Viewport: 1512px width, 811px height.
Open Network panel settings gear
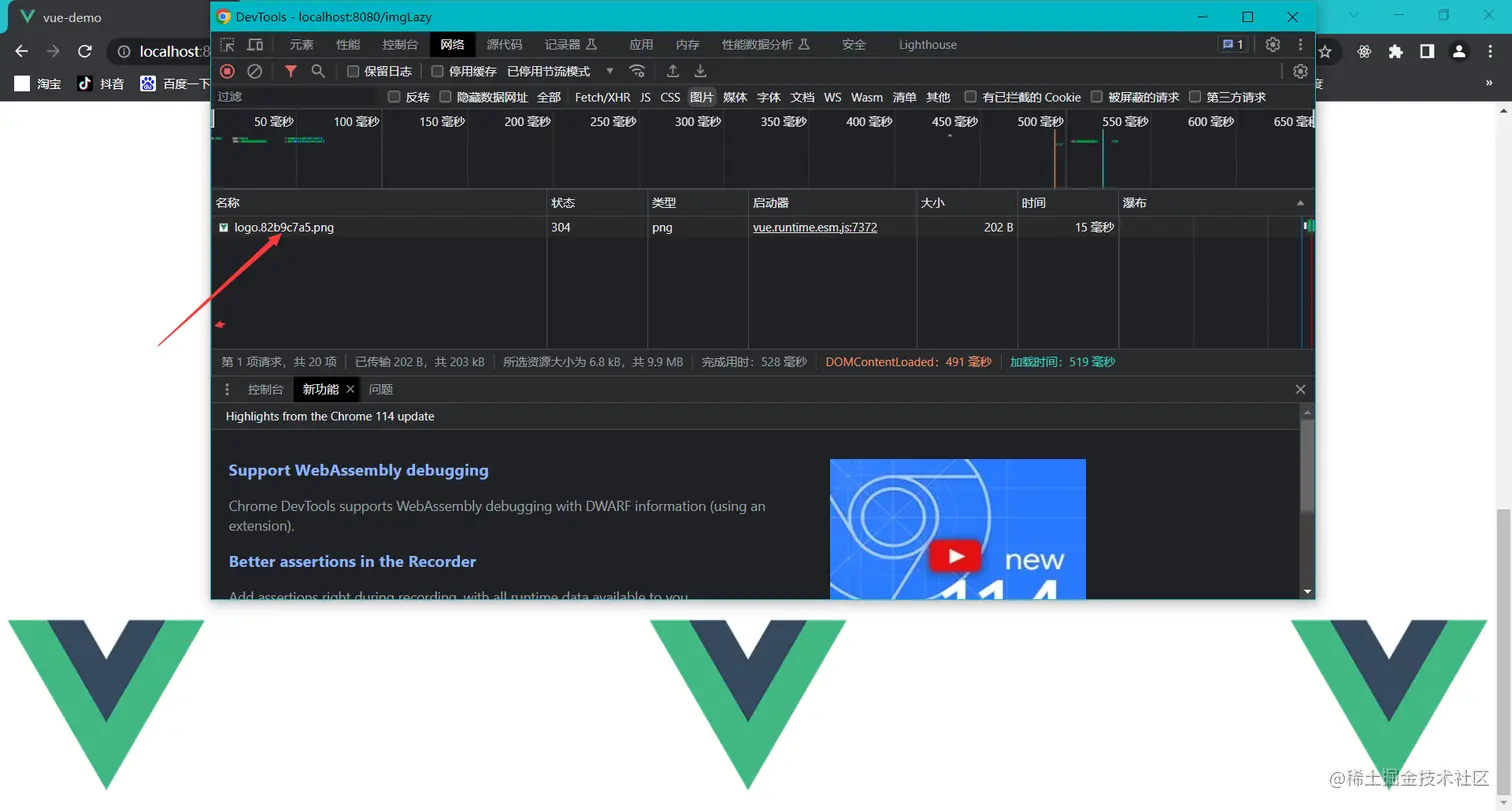pos(1300,71)
